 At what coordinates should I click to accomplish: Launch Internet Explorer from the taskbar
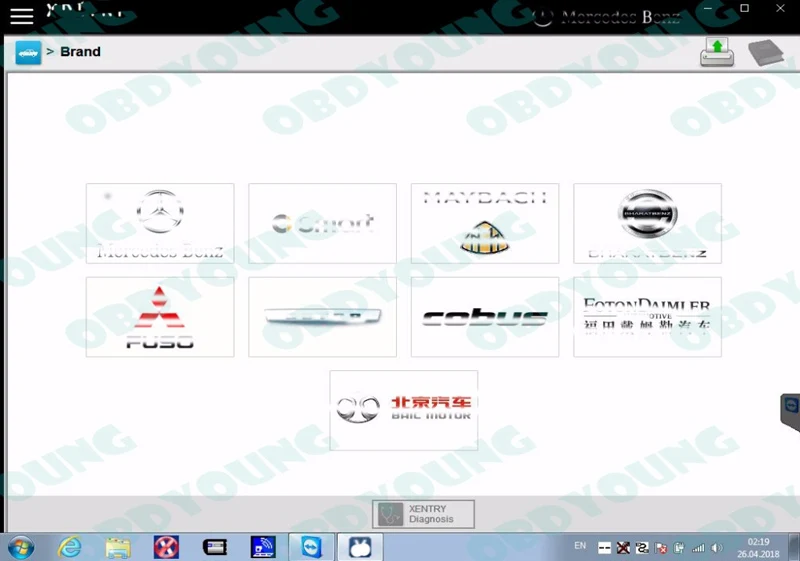coord(69,548)
